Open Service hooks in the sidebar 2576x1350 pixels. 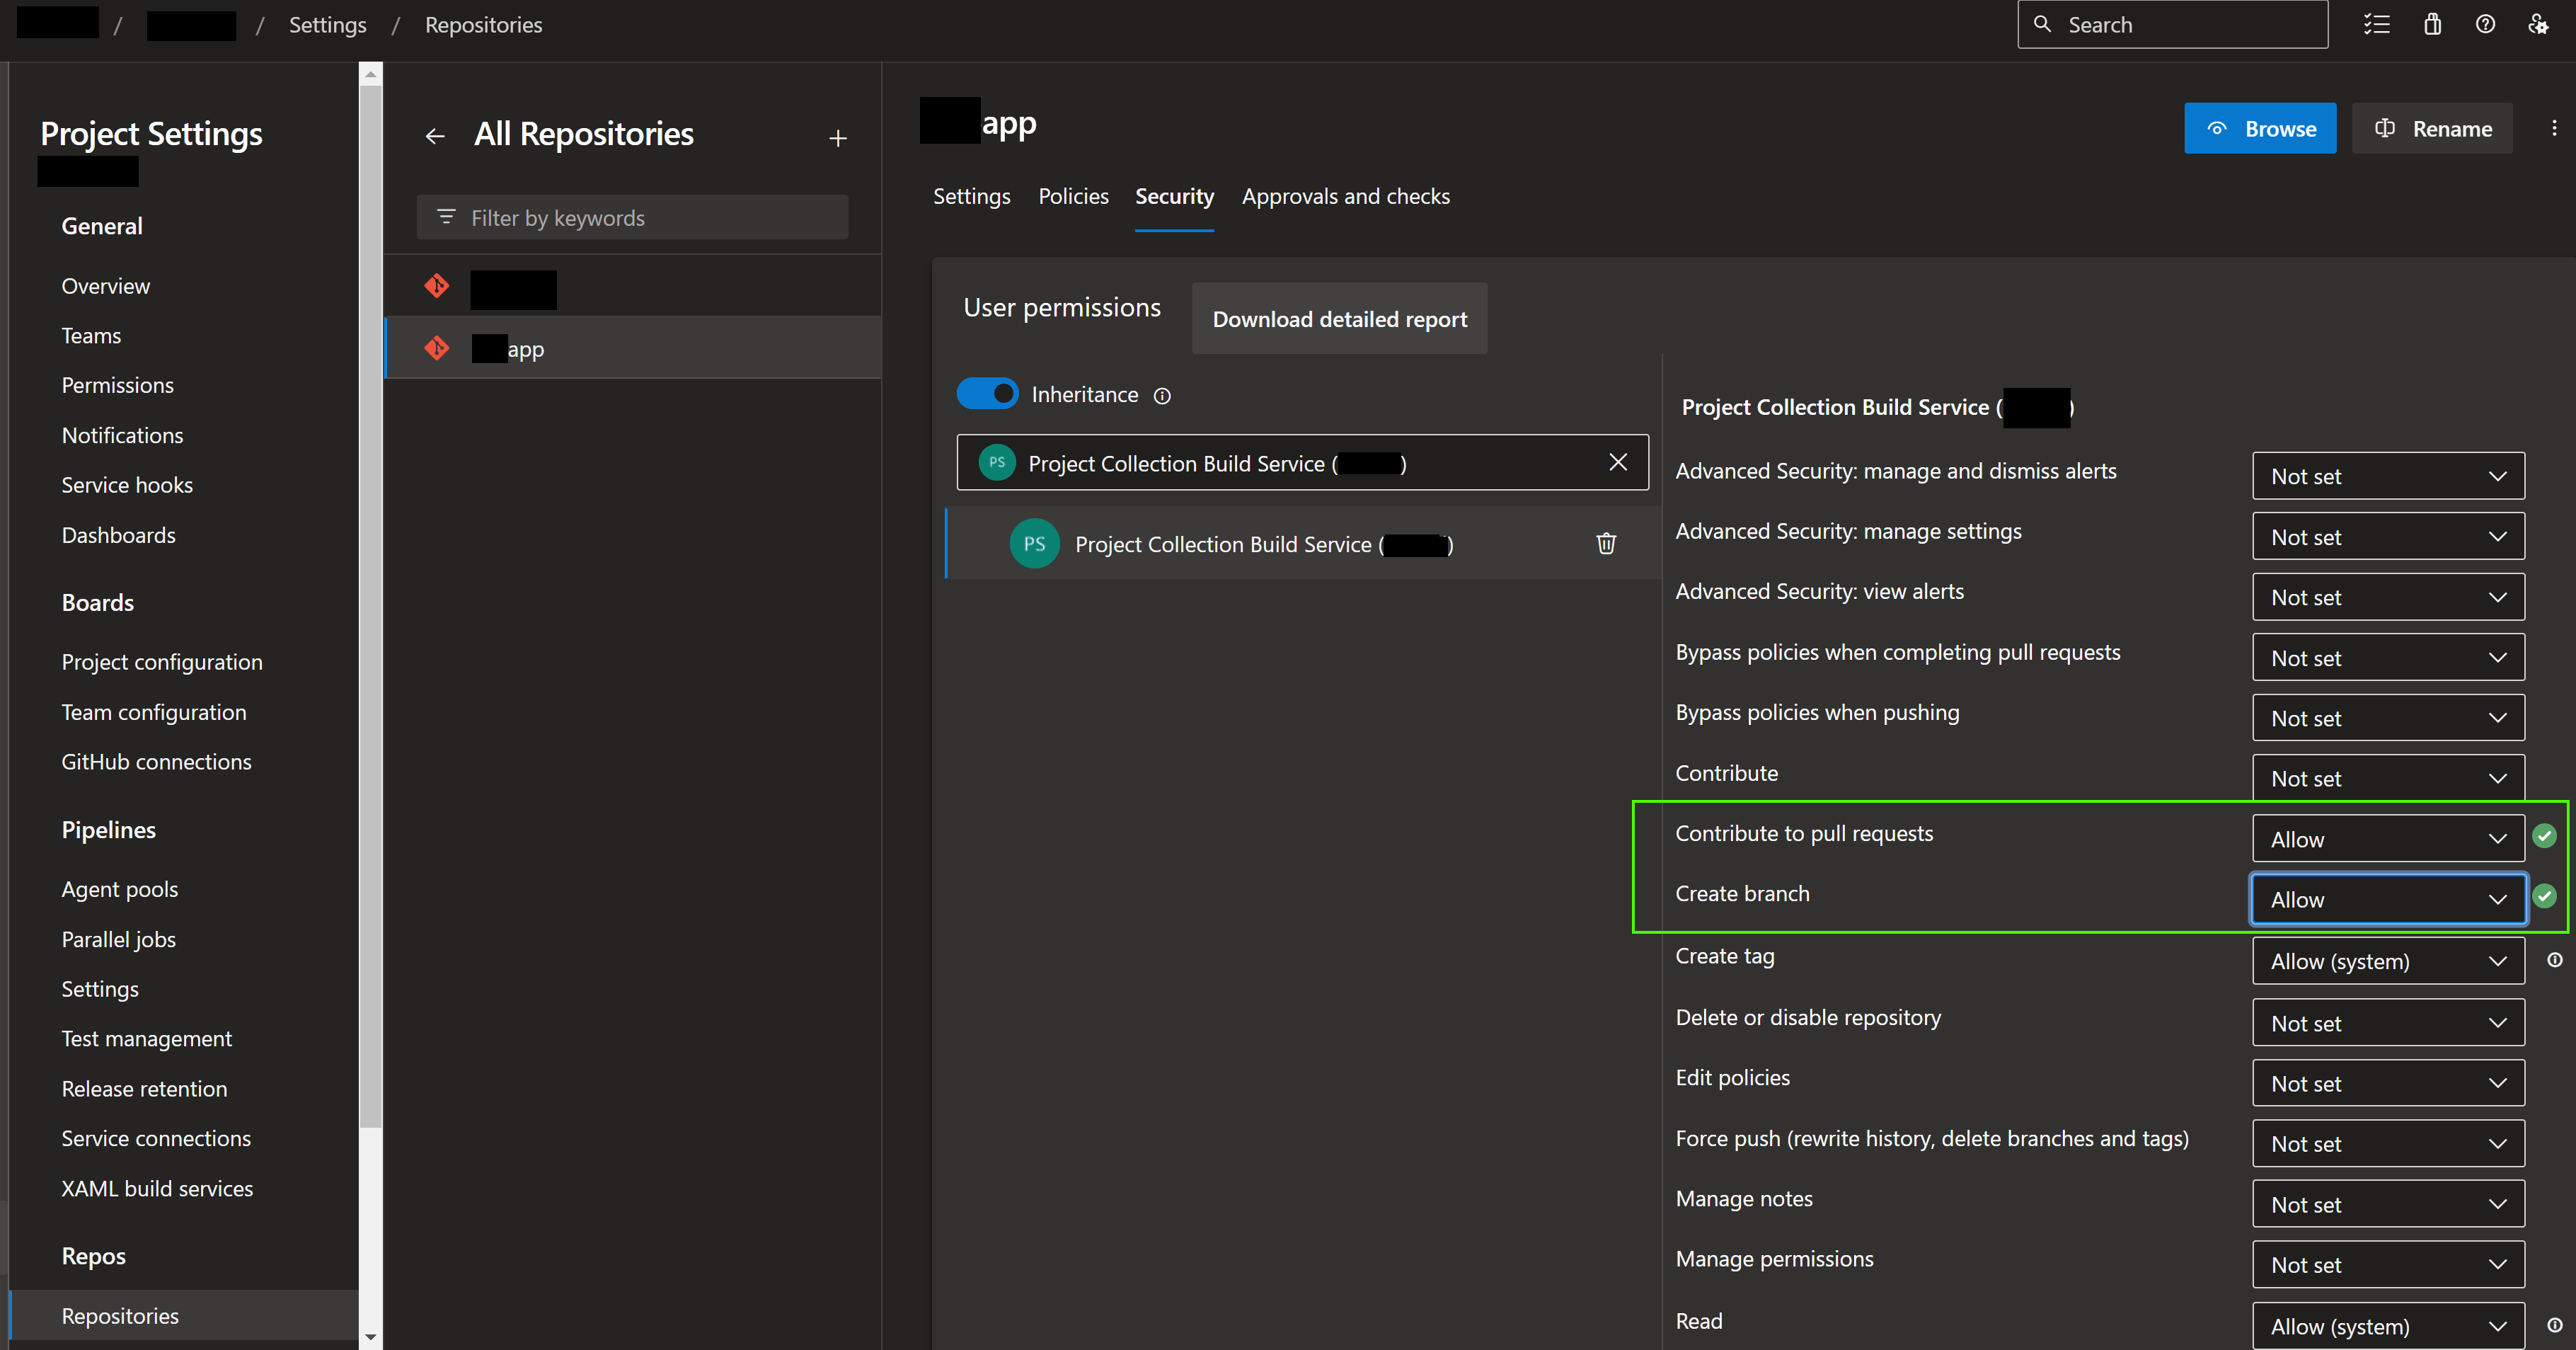[127, 485]
